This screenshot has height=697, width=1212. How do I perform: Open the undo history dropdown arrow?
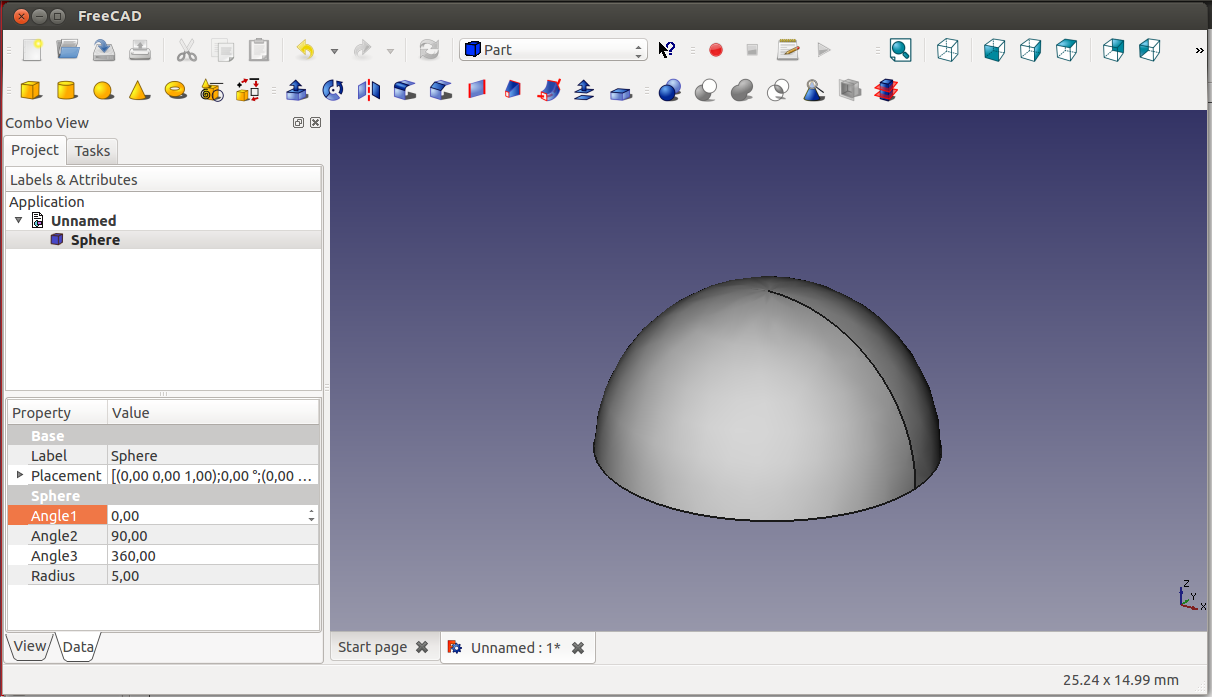pyautogui.click(x=334, y=51)
